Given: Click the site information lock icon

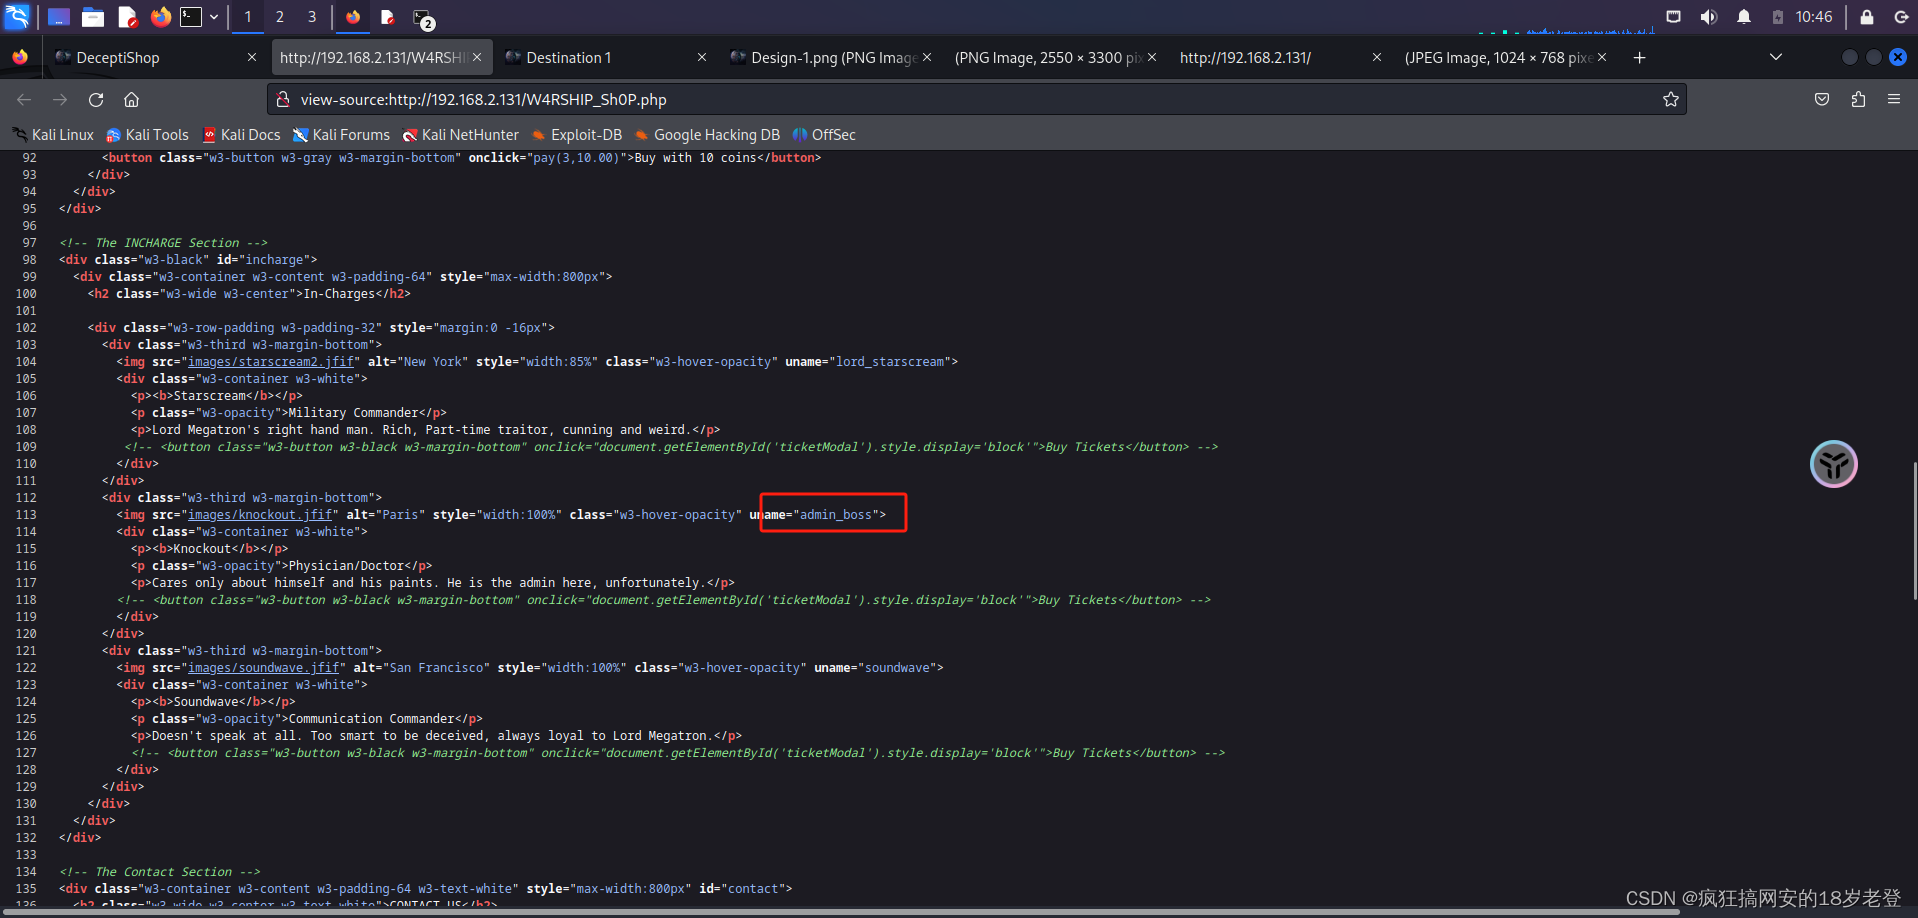Looking at the screenshot, I should [x=283, y=99].
